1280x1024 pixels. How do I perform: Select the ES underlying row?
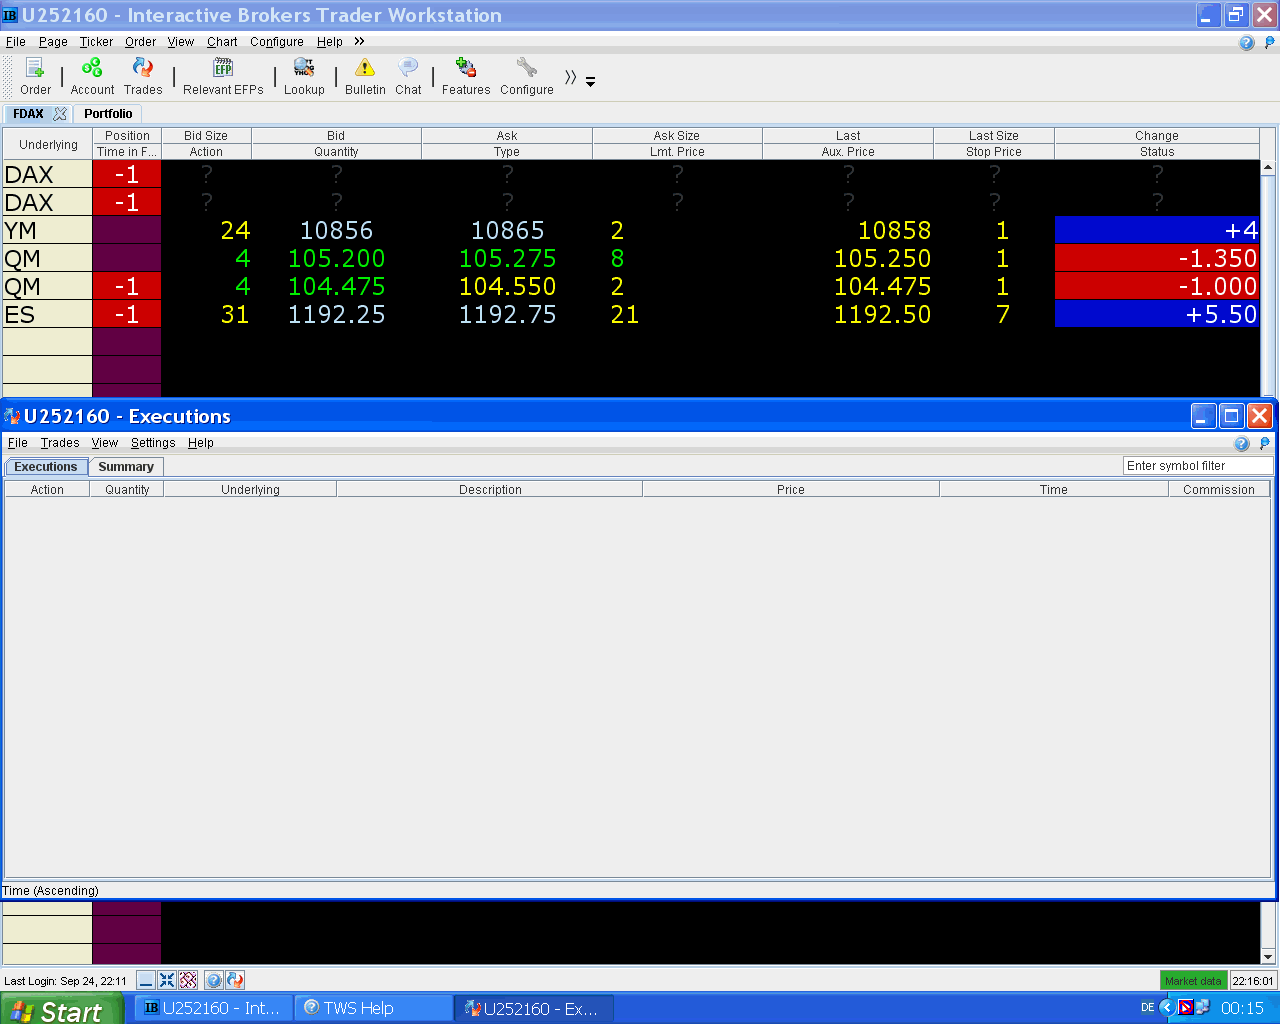47,315
